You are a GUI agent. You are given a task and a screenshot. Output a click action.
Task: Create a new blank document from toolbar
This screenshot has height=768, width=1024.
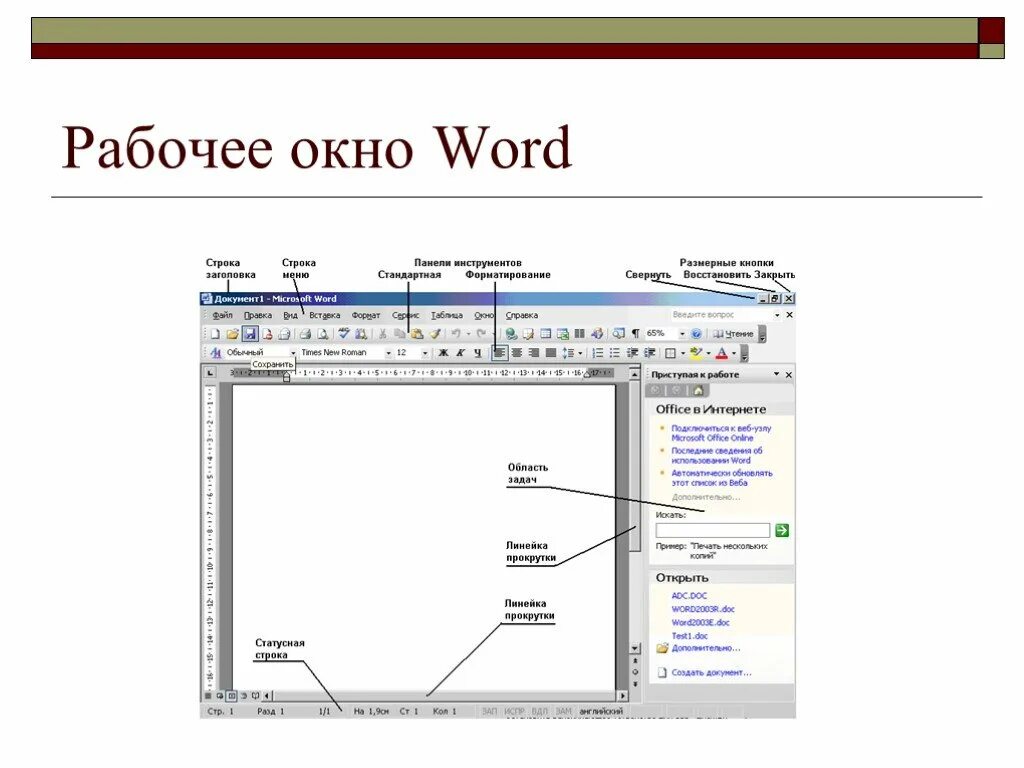point(215,334)
